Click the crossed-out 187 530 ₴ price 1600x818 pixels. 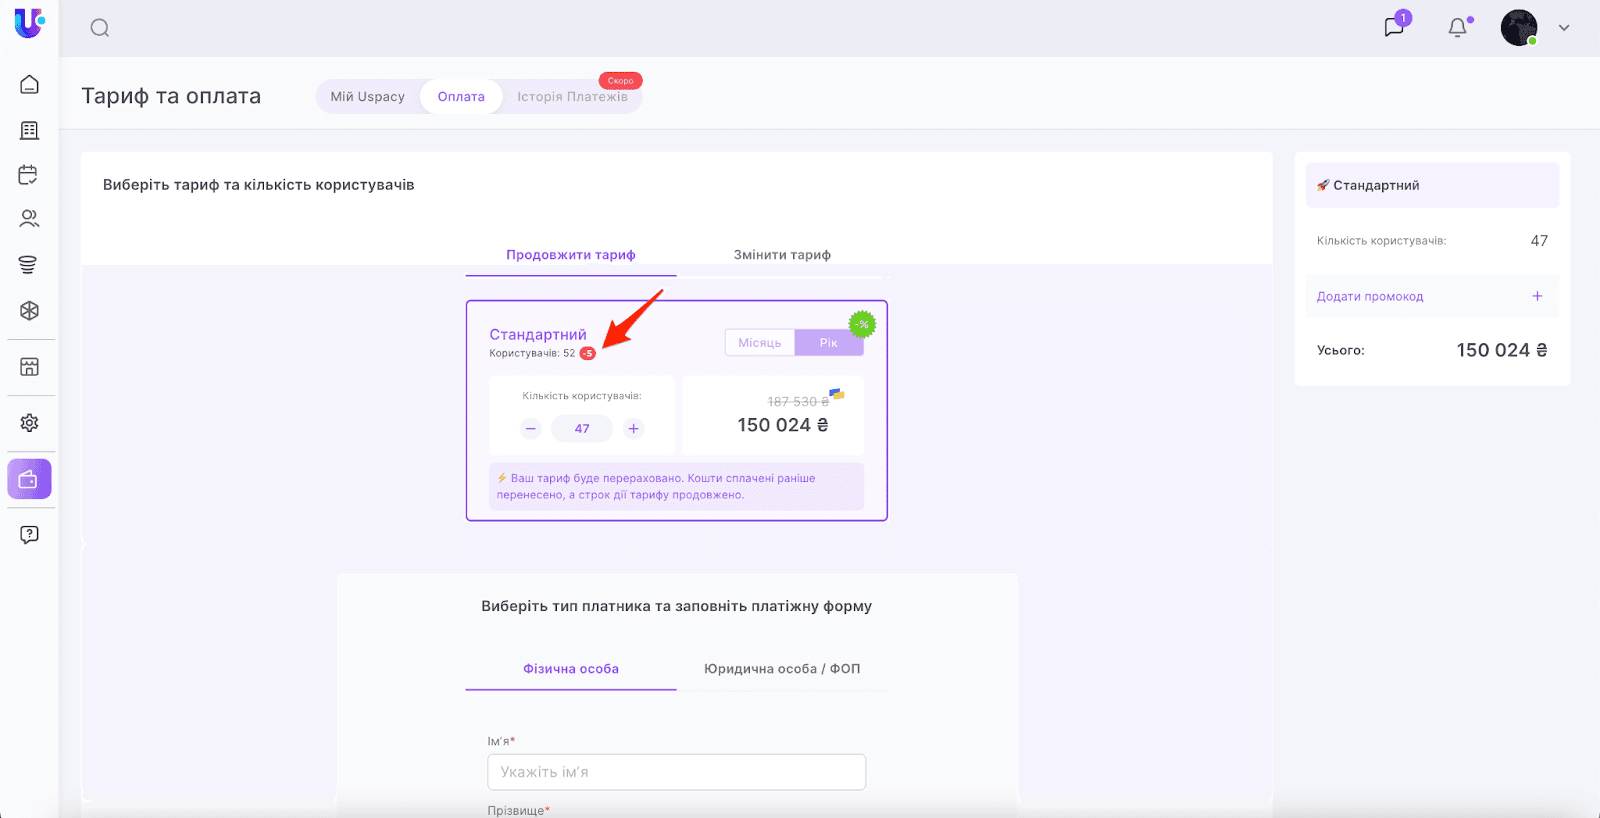click(x=797, y=402)
